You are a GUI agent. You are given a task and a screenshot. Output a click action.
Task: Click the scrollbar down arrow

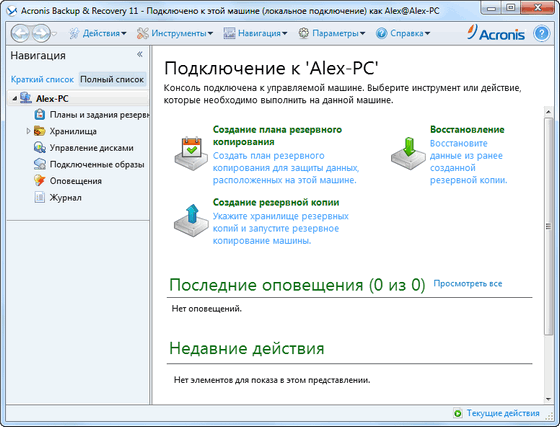pos(548,399)
